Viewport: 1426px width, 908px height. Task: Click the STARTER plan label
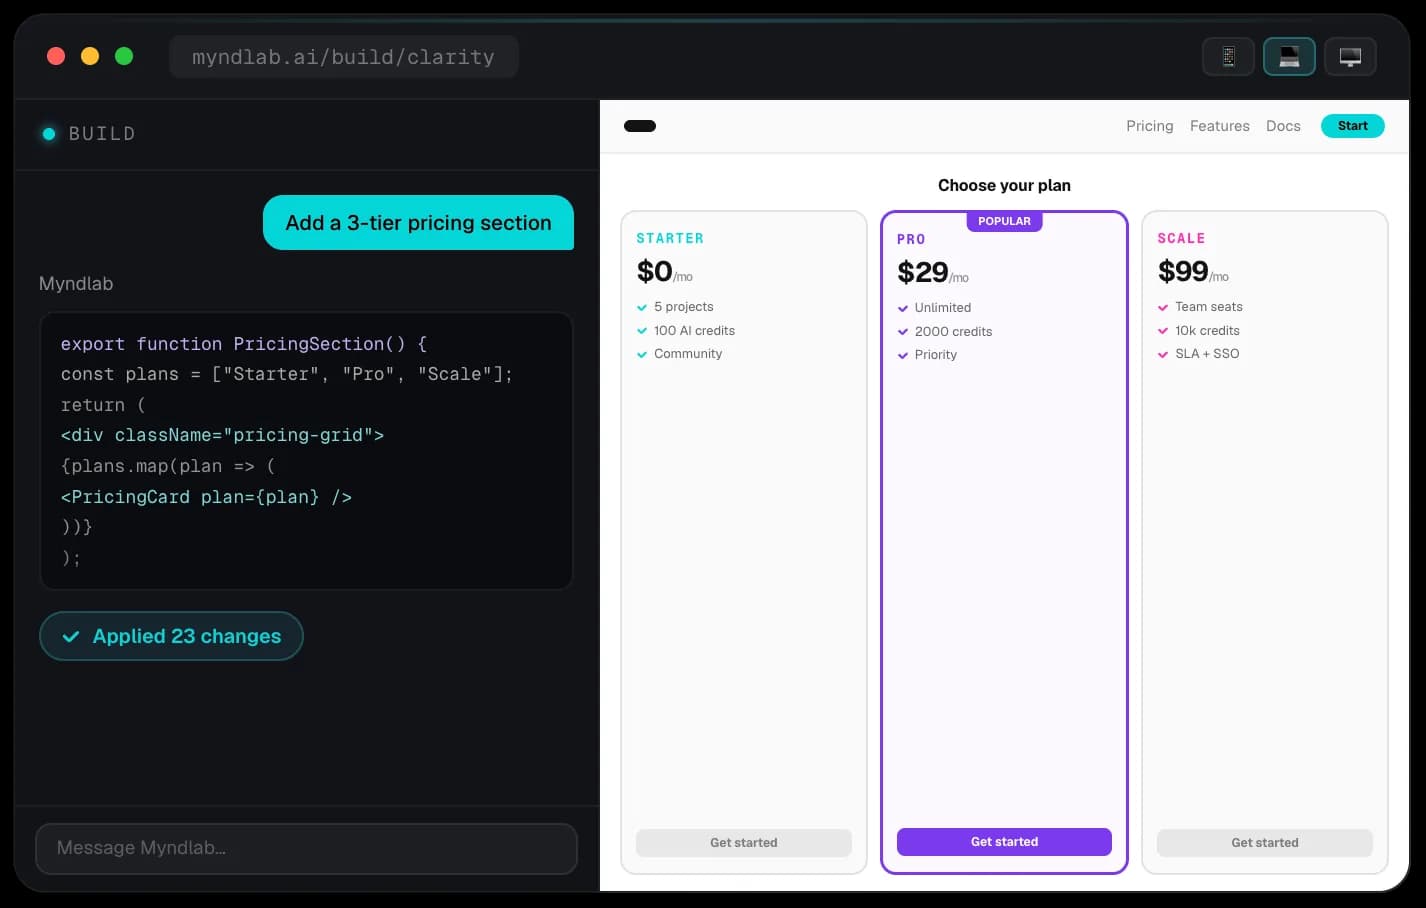[x=670, y=238]
